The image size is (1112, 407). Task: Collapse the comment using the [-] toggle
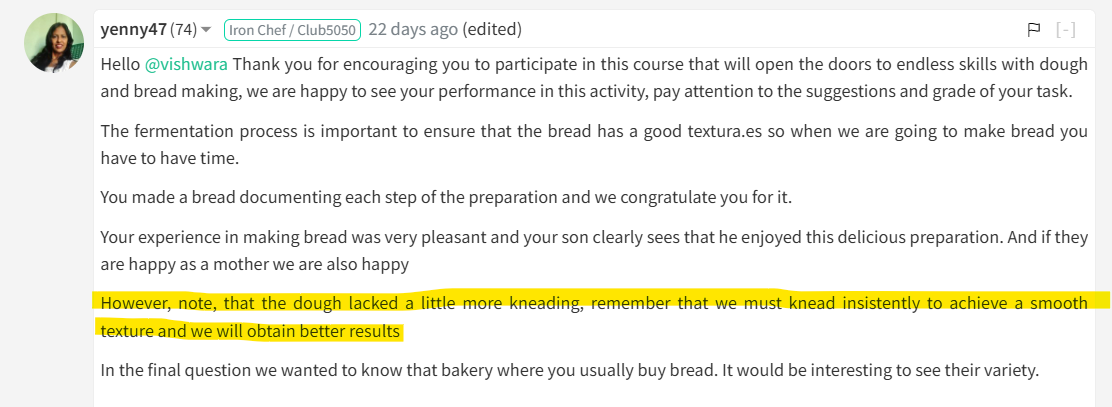click(1065, 30)
